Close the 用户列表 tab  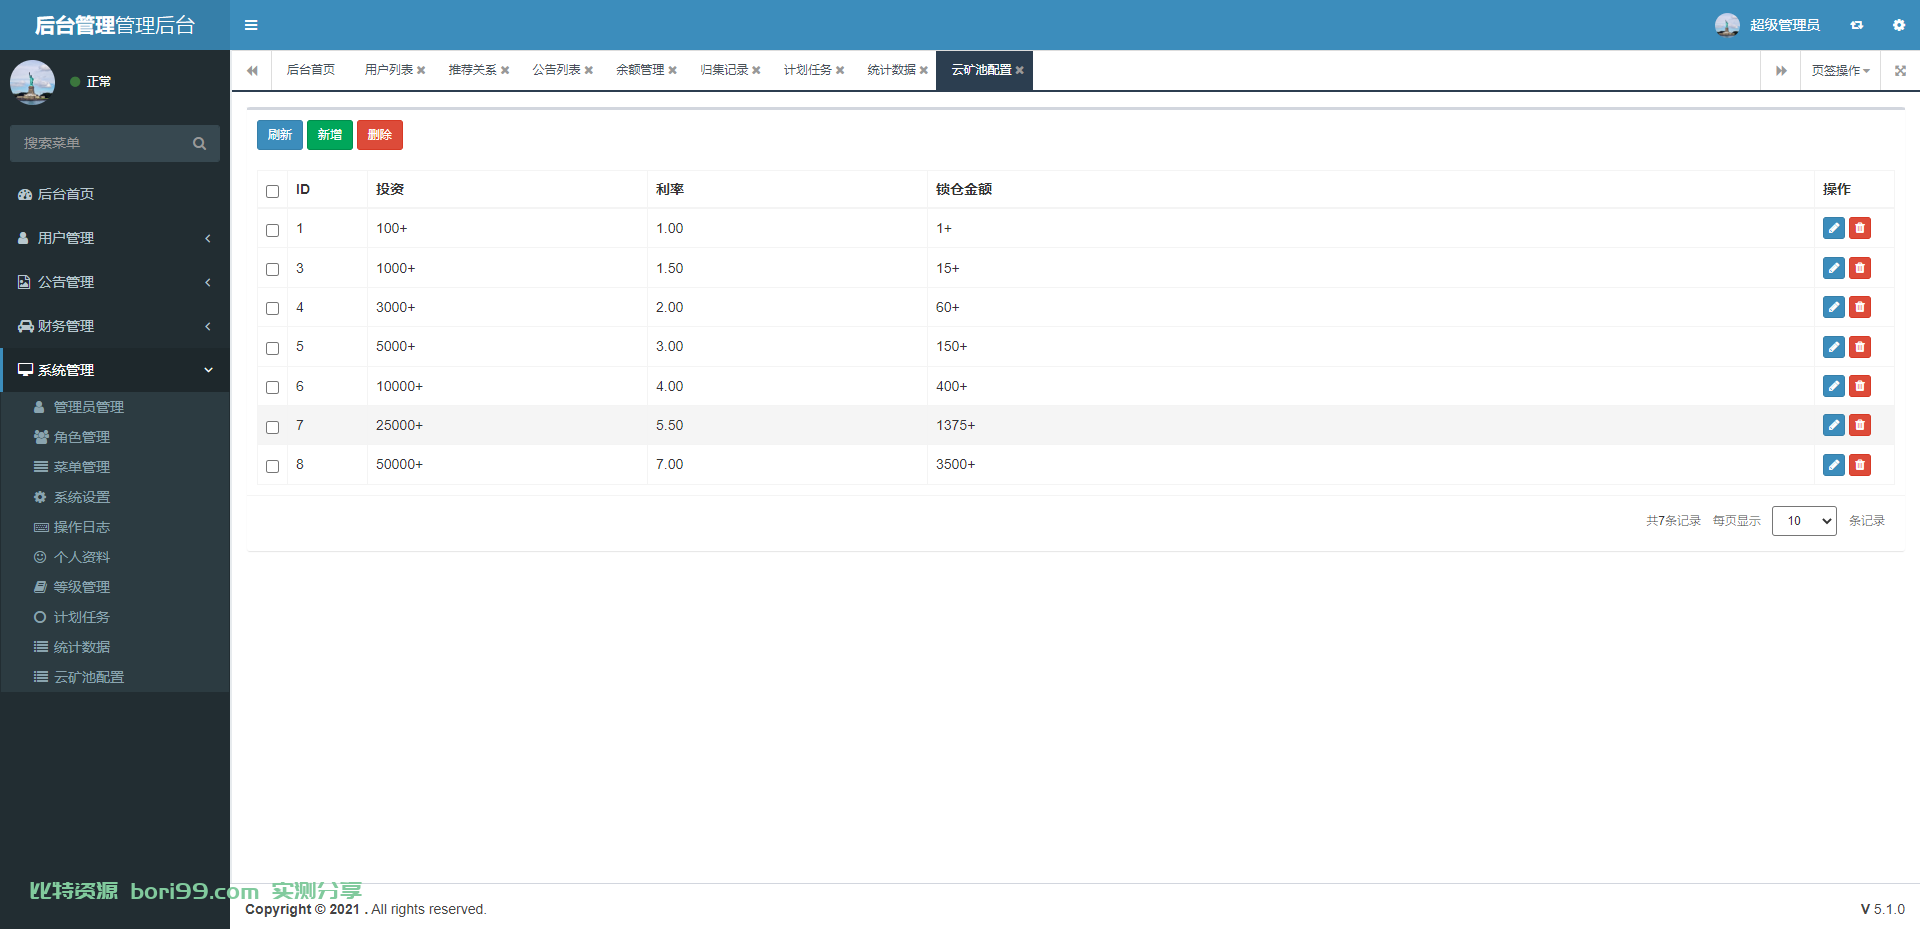pyautogui.click(x=421, y=70)
